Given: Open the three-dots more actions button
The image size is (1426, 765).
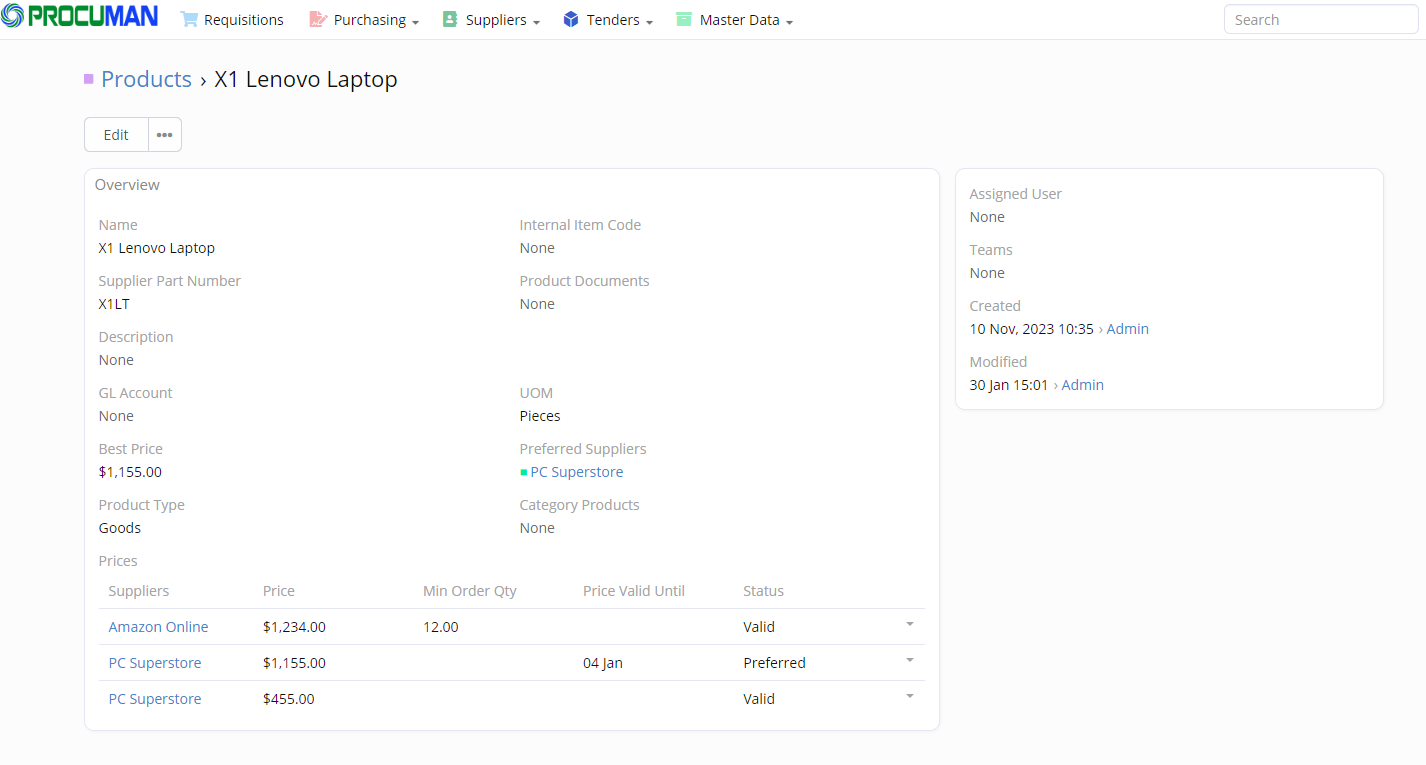Looking at the screenshot, I should (165, 135).
